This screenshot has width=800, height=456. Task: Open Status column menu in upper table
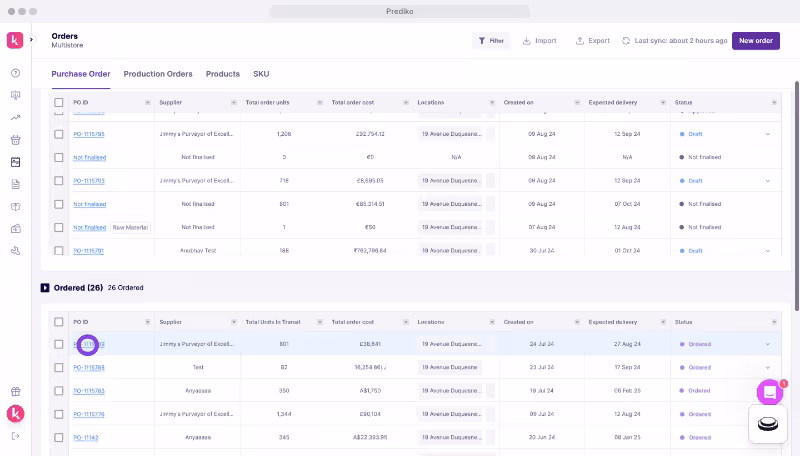774,103
